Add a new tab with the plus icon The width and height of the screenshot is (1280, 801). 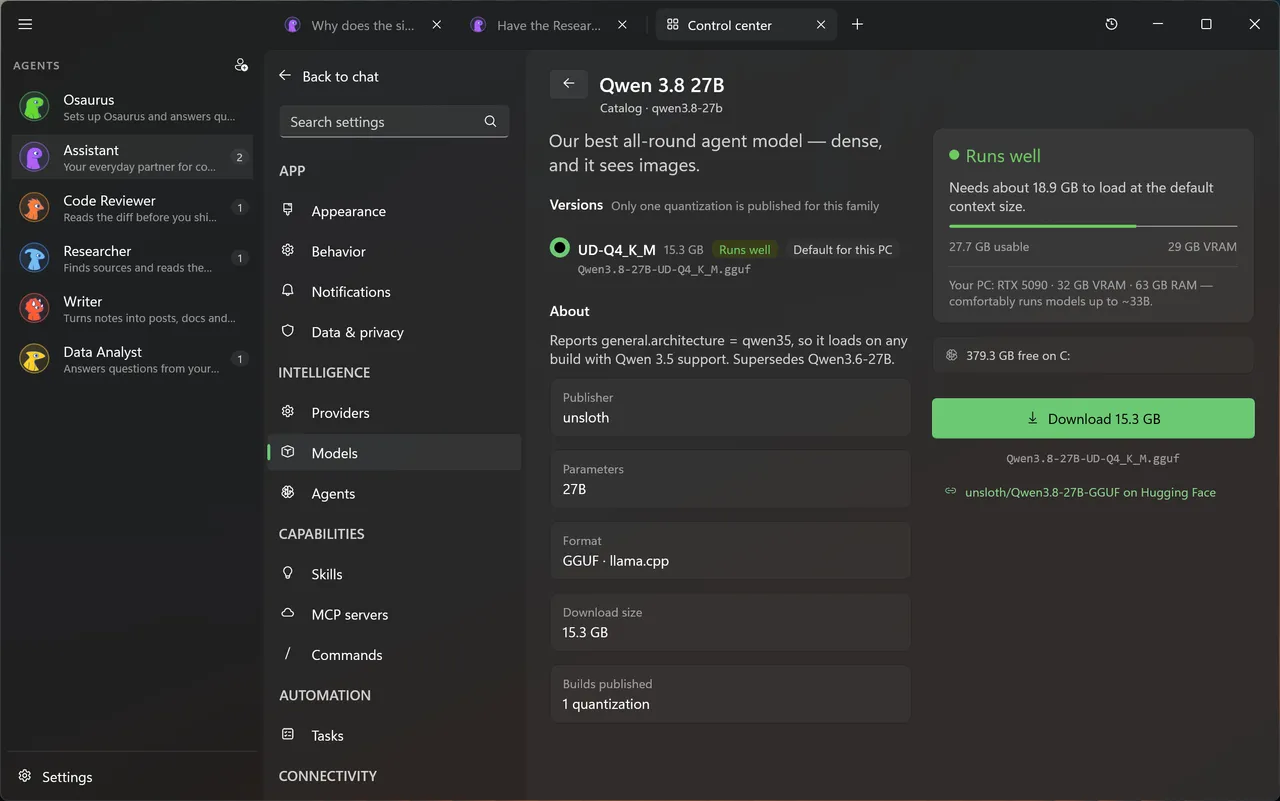click(x=857, y=24)
